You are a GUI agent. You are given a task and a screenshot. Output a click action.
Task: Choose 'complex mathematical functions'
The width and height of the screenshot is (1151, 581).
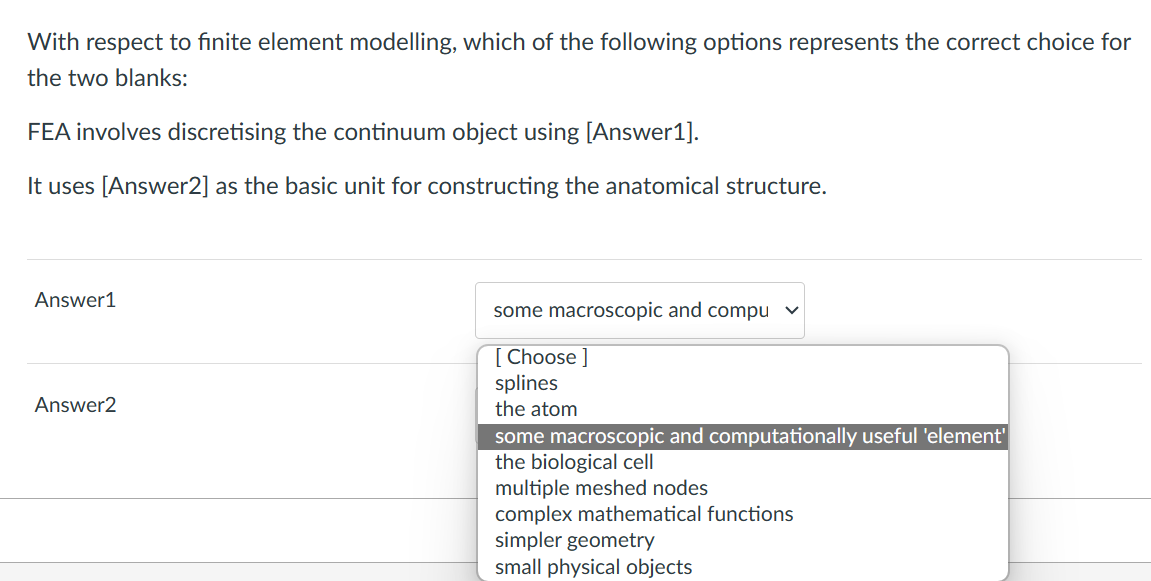(x=644, y=514)
